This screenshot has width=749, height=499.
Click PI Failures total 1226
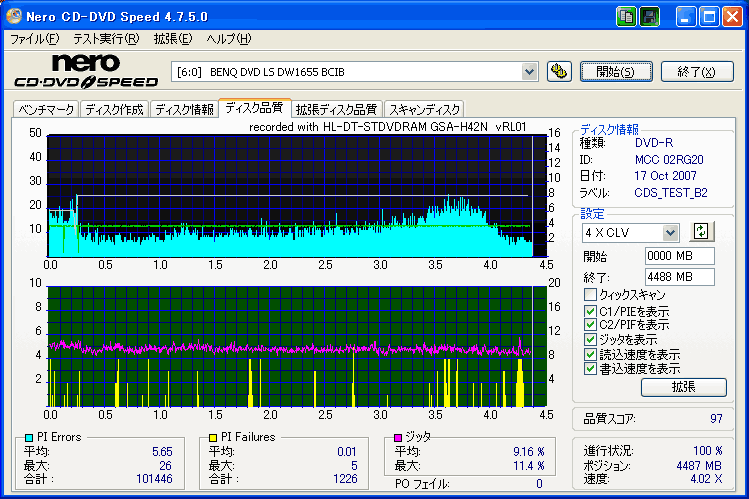(x=345, y=478)
